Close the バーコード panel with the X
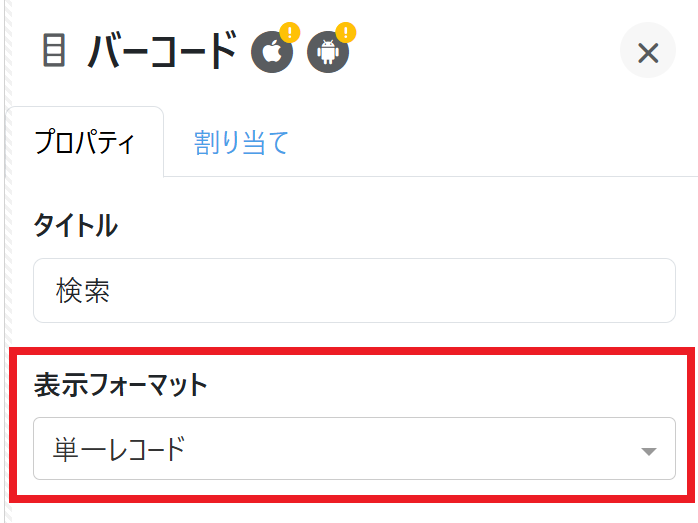Image resolution: width=698 pixels, height=523 pixels. (x=648, y=52)
